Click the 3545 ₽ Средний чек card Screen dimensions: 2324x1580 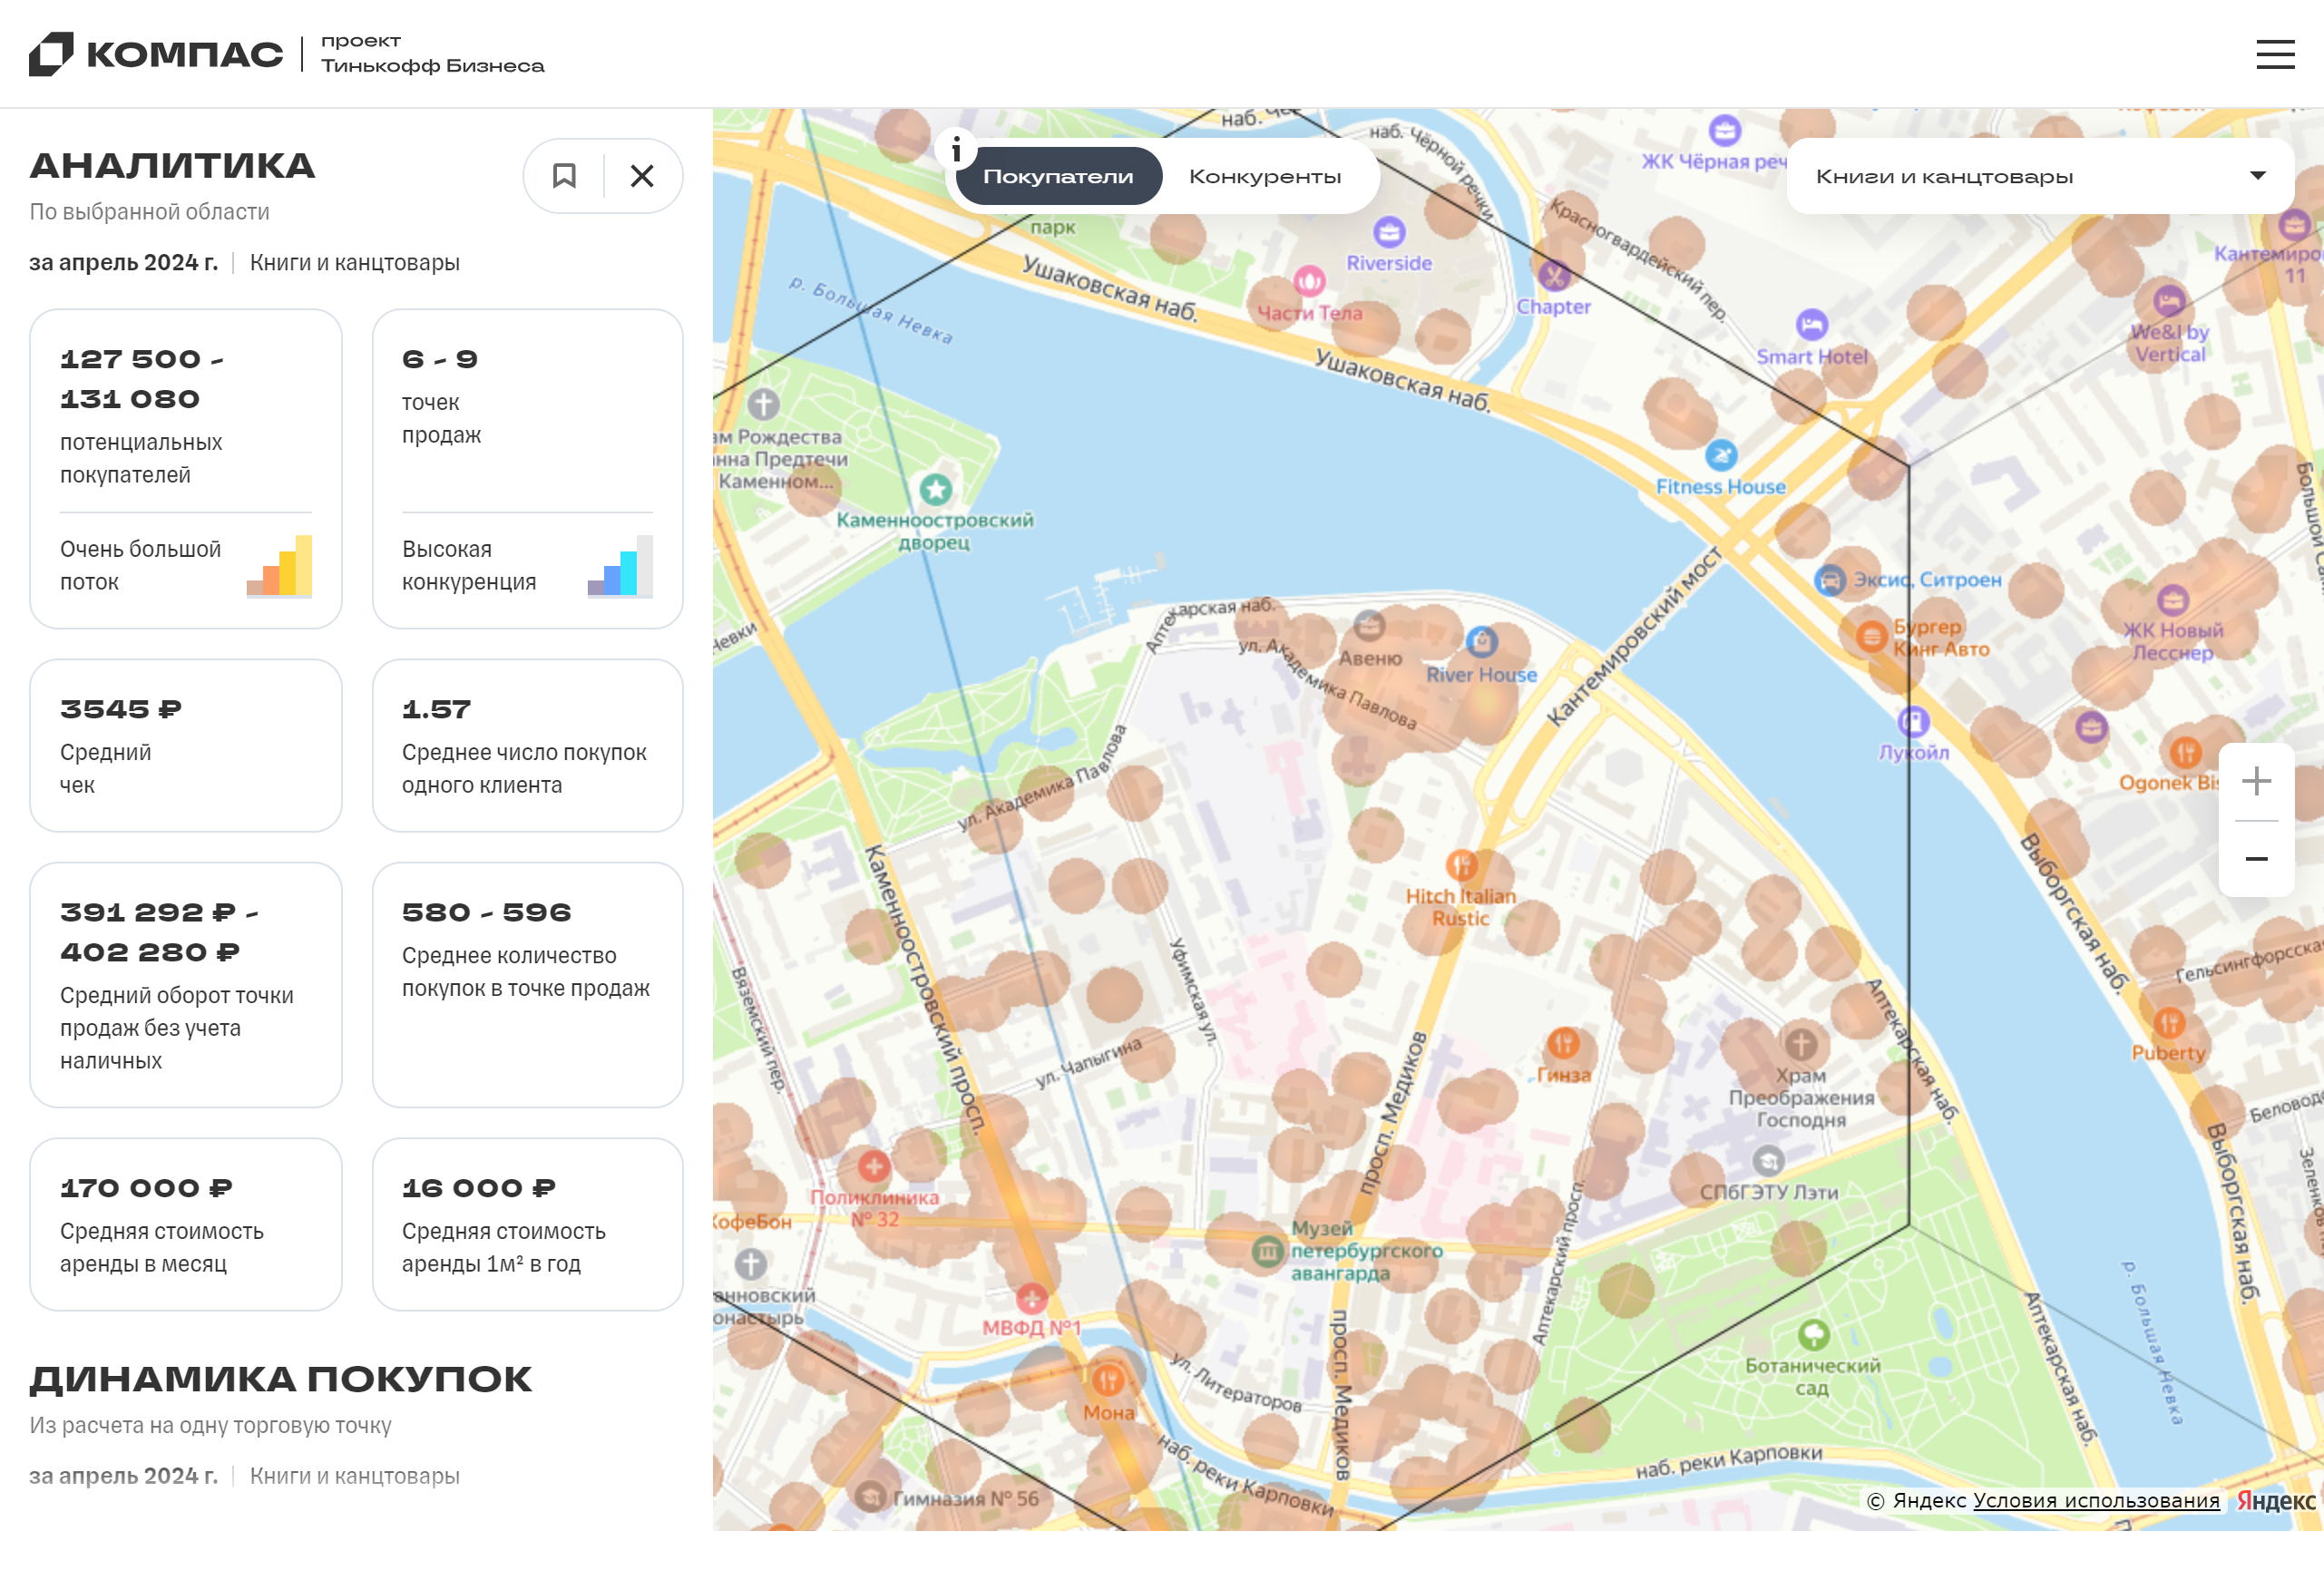[186, 746]
